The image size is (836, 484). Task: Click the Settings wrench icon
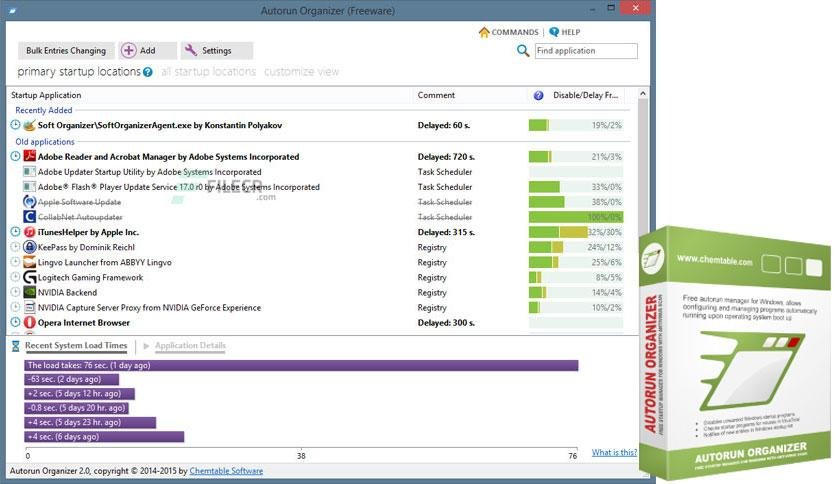coord(190,50)
